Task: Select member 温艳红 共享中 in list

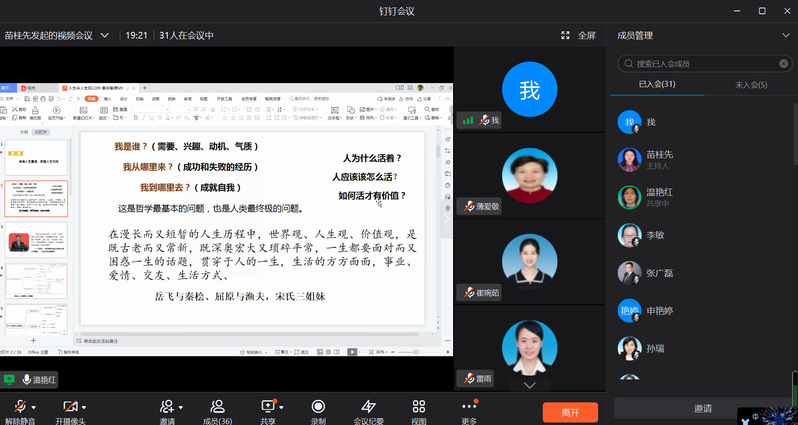Action: pos(702,197)
